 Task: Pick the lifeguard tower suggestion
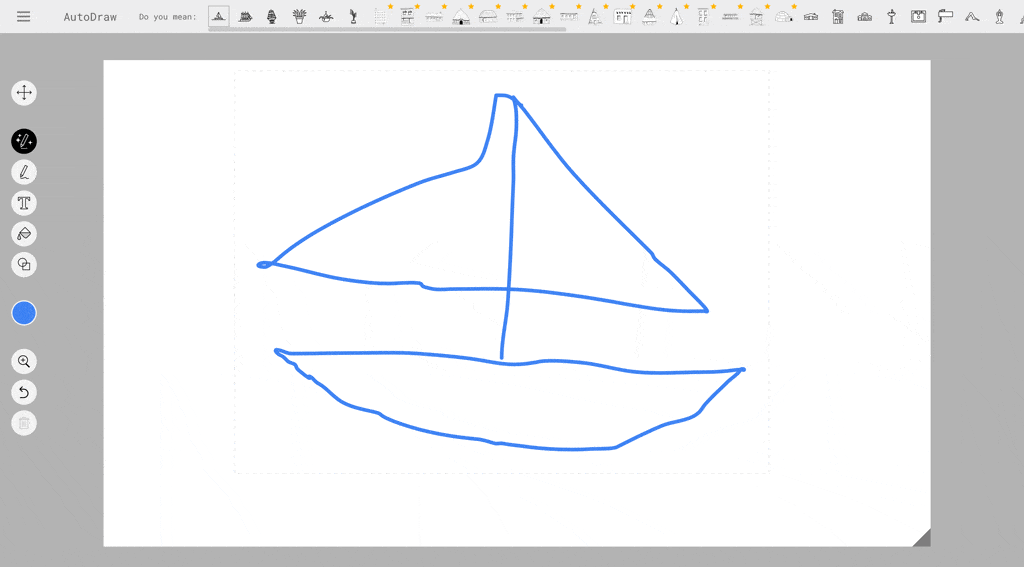click(x=757, y=16)
